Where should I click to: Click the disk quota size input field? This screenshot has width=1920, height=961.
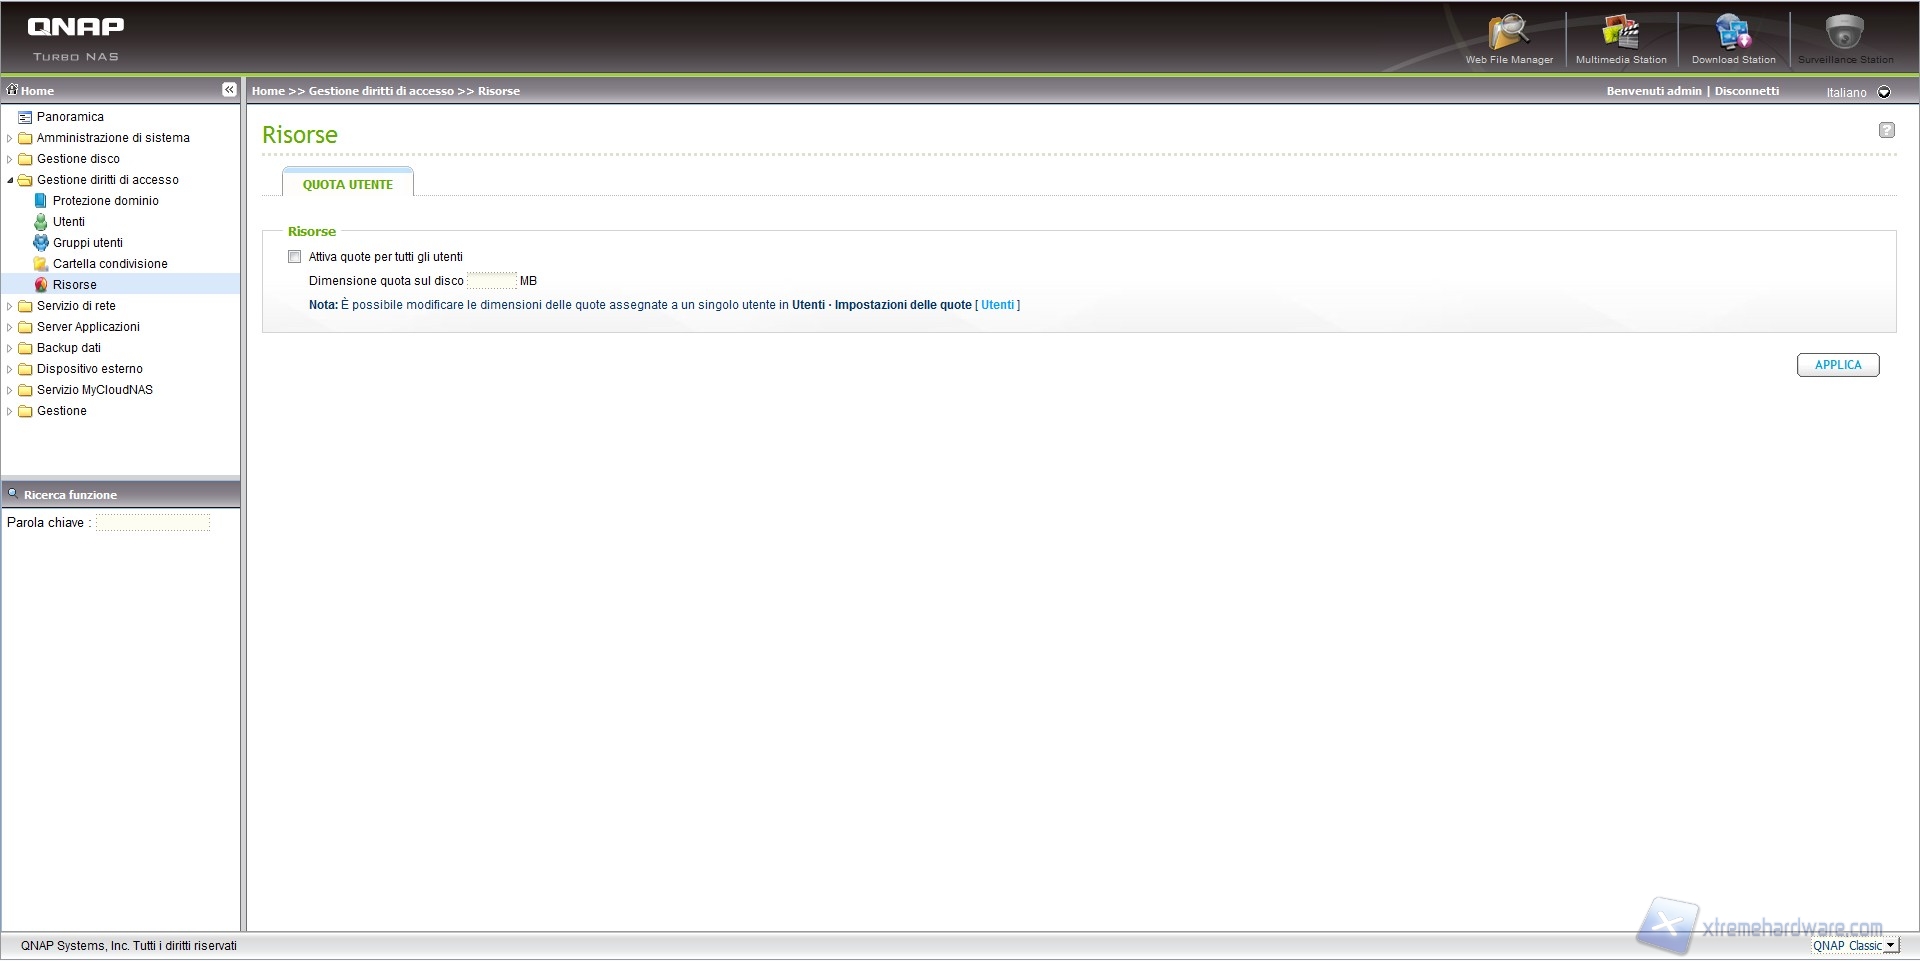click(491, 281)
